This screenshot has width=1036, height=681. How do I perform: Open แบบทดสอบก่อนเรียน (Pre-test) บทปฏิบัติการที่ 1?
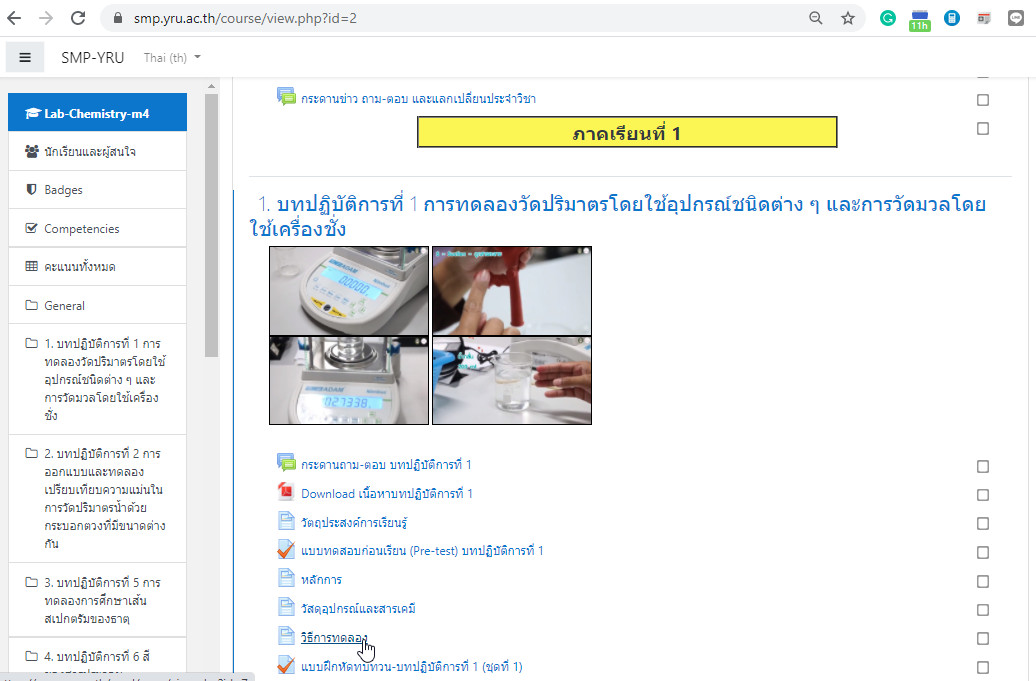(422, 551)
